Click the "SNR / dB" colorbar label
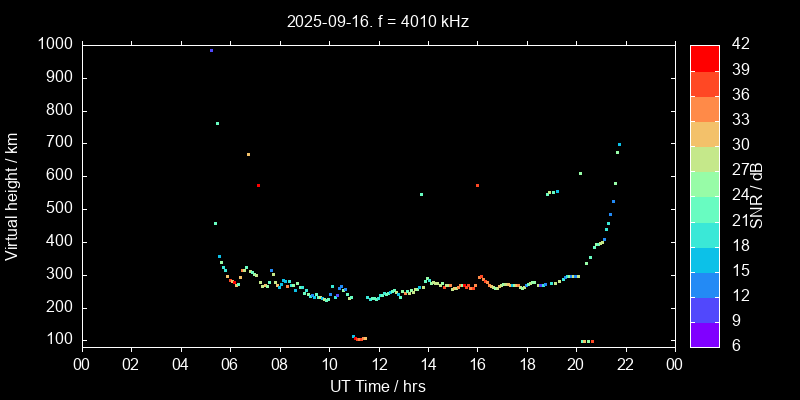The height and width of the screenshot is (400, 800). [x=757, y=196]
